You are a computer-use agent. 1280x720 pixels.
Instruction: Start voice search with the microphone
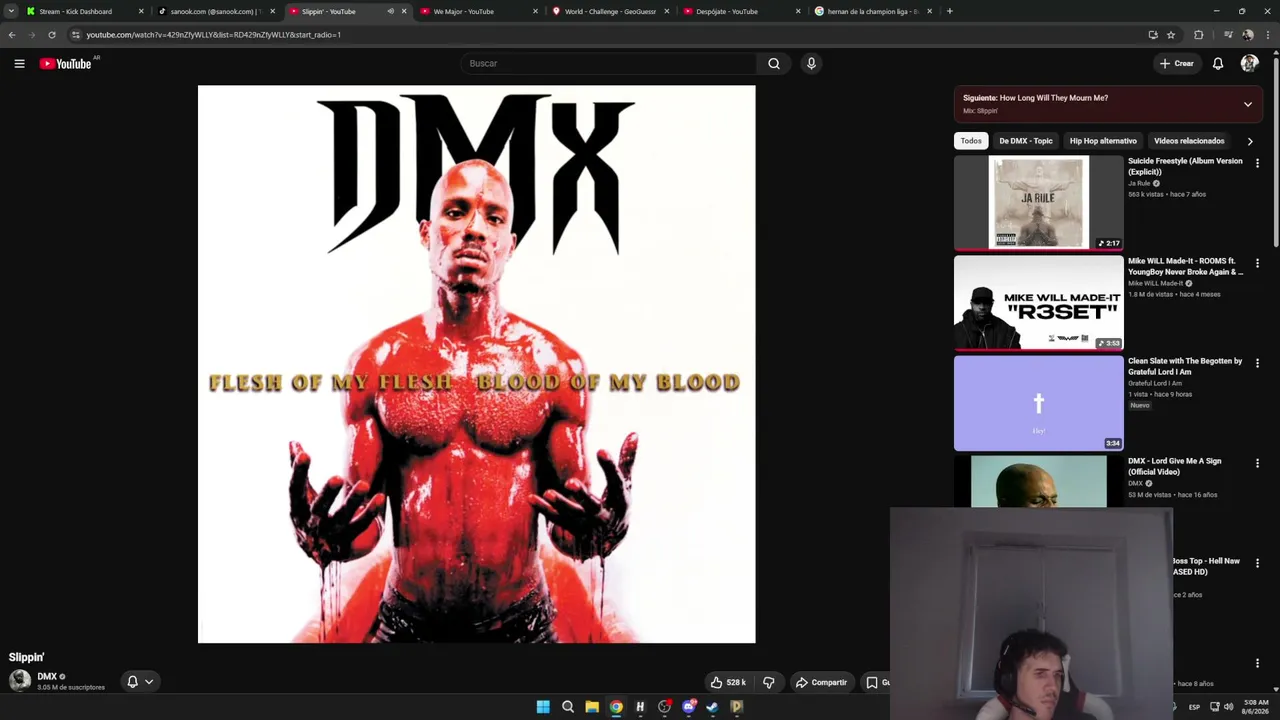click(x=811, y=63)
